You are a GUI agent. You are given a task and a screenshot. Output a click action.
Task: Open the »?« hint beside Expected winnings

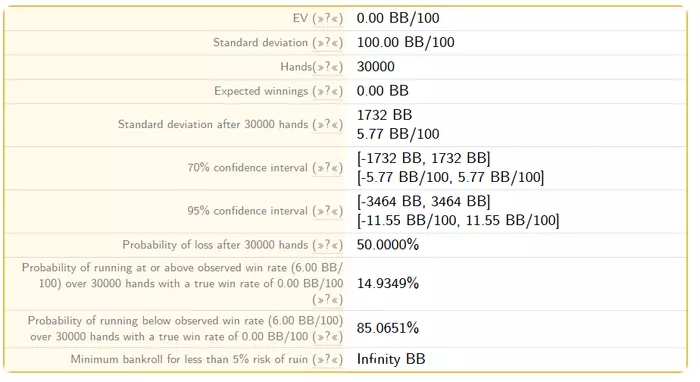coord(328,91)
